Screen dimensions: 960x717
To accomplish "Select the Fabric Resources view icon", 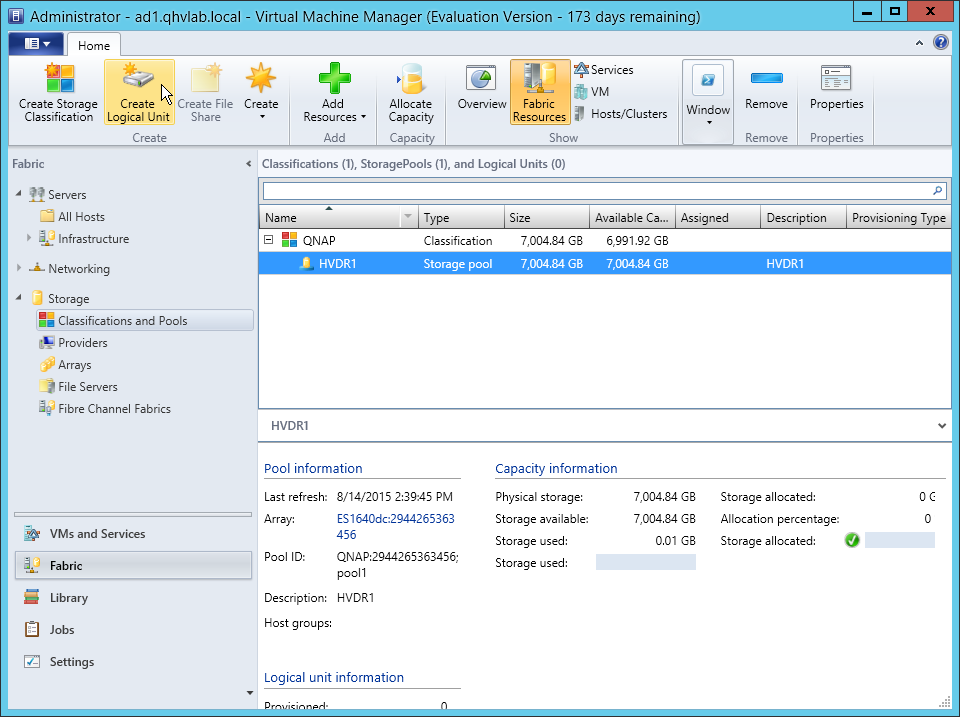I will 539,92.
